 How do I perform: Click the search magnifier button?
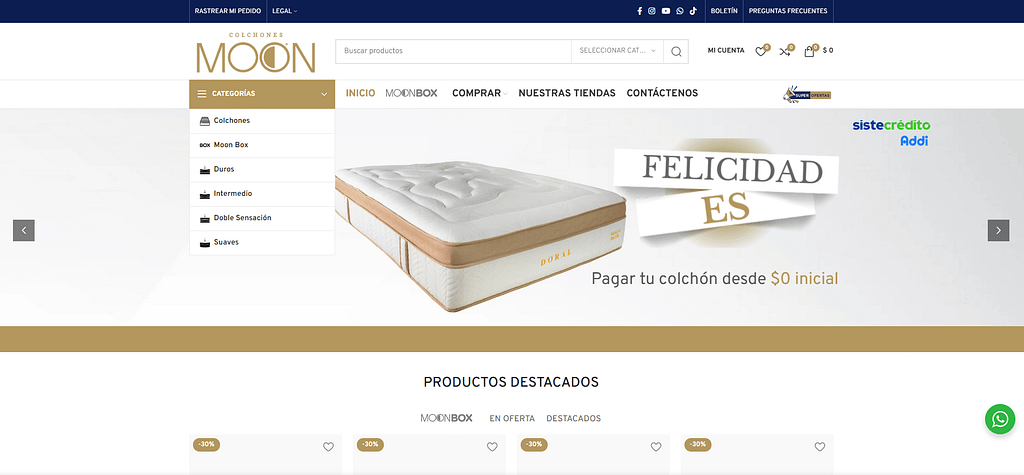676,51
